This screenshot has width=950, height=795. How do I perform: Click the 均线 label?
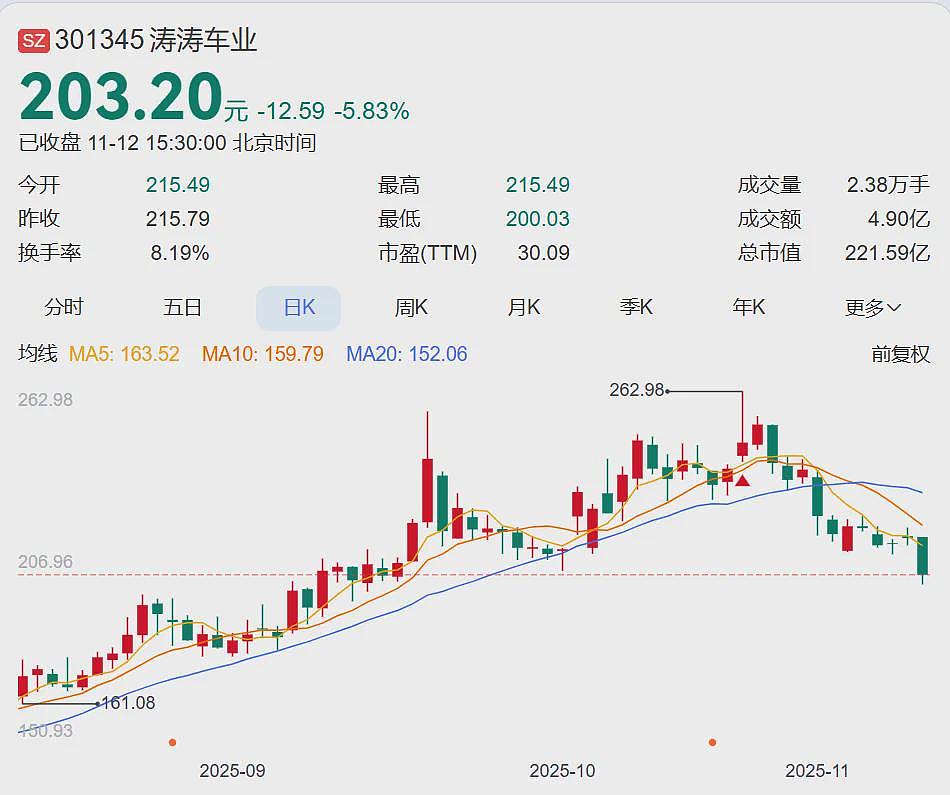[38, 353]
